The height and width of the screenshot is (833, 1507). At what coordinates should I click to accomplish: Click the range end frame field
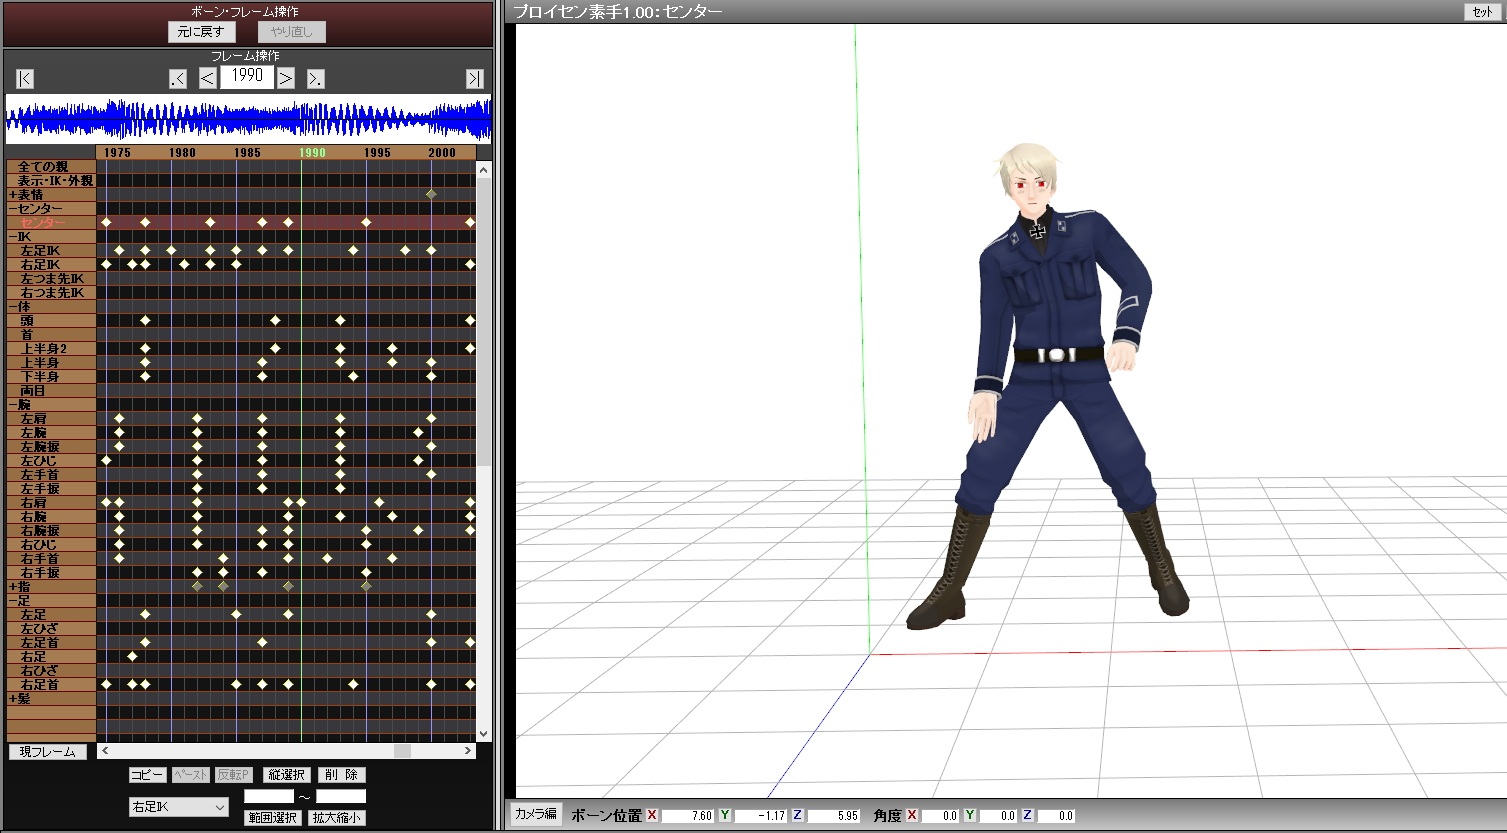(341, 796)
